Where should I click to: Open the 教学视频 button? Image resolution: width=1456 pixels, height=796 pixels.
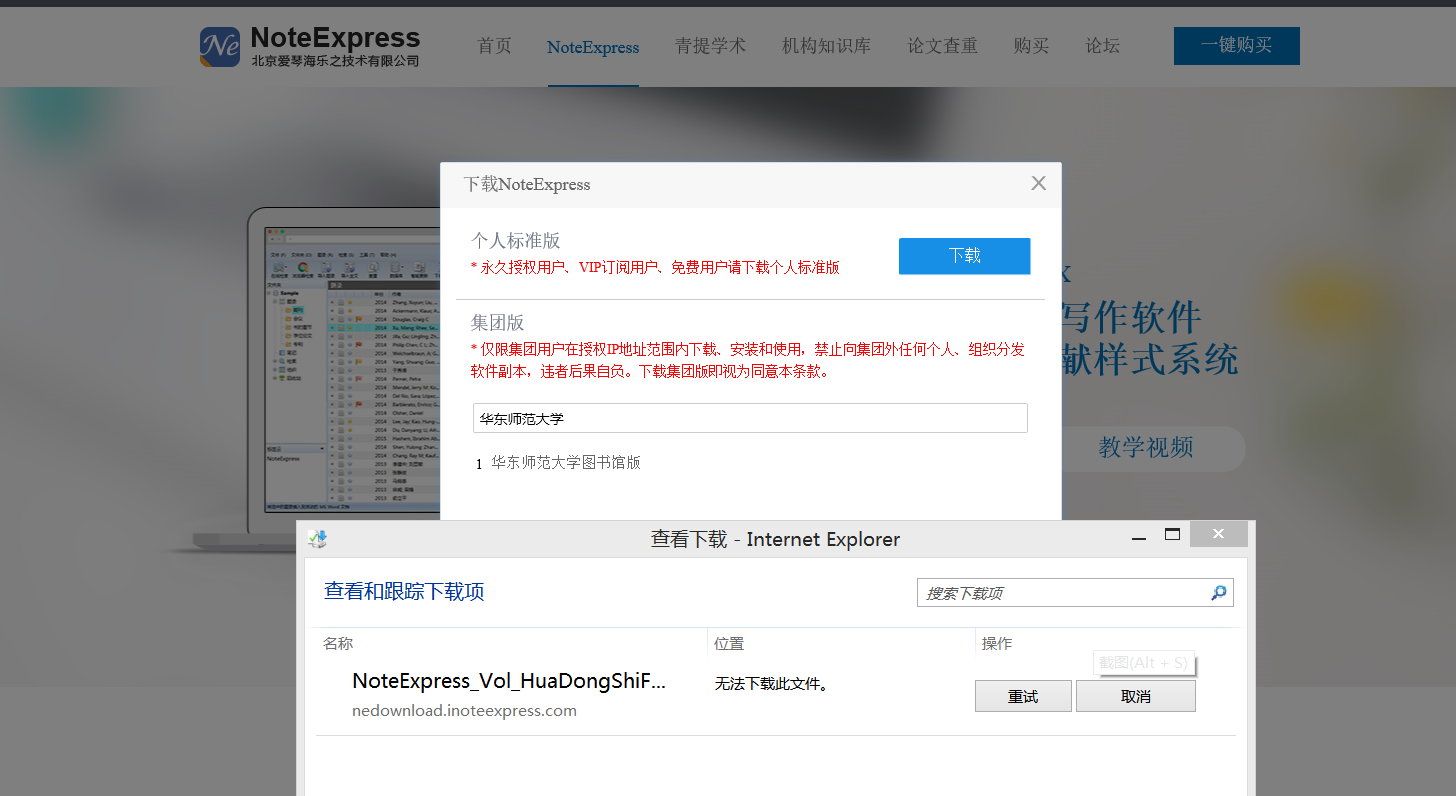(x=1145, y=448)
